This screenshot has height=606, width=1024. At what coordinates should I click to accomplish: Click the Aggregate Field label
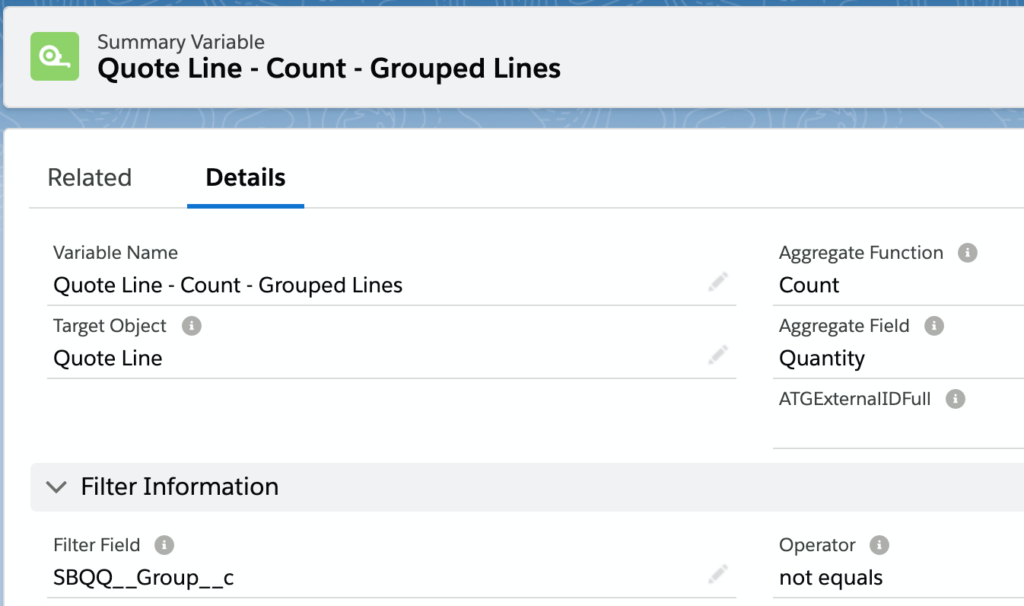pos(844,326)
